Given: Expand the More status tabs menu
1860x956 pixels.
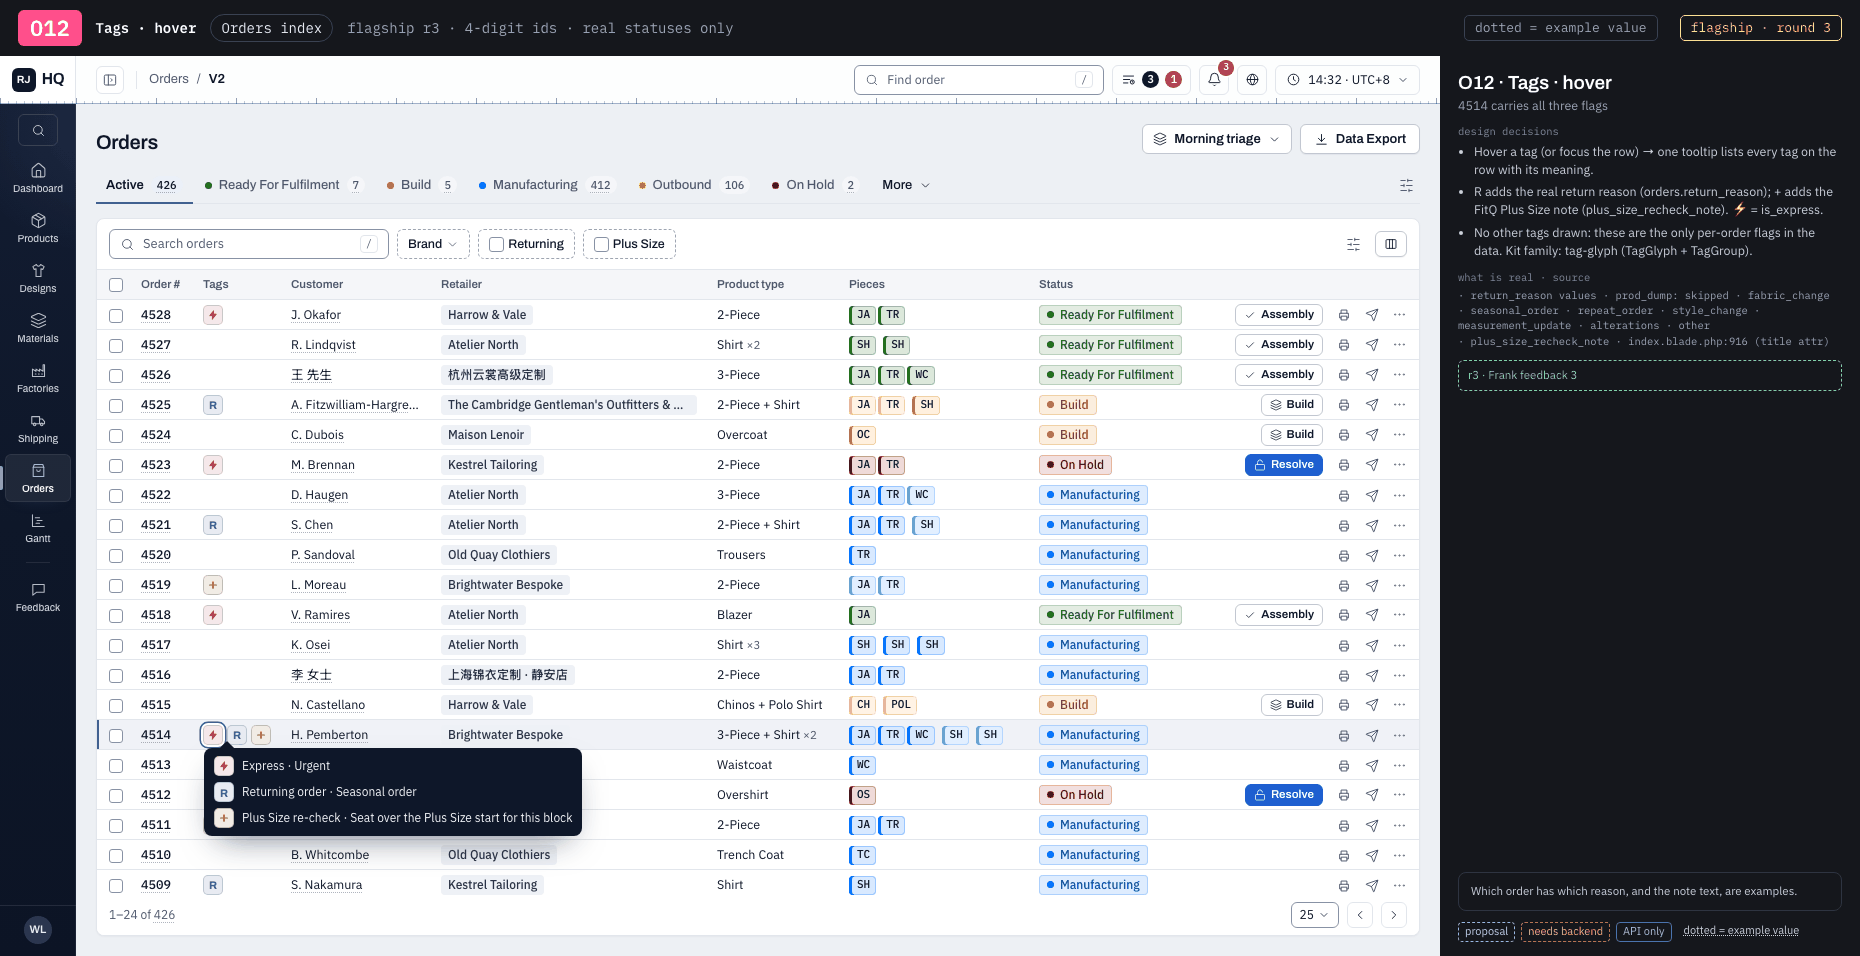Looking at the screenshot, I should 906,185.
